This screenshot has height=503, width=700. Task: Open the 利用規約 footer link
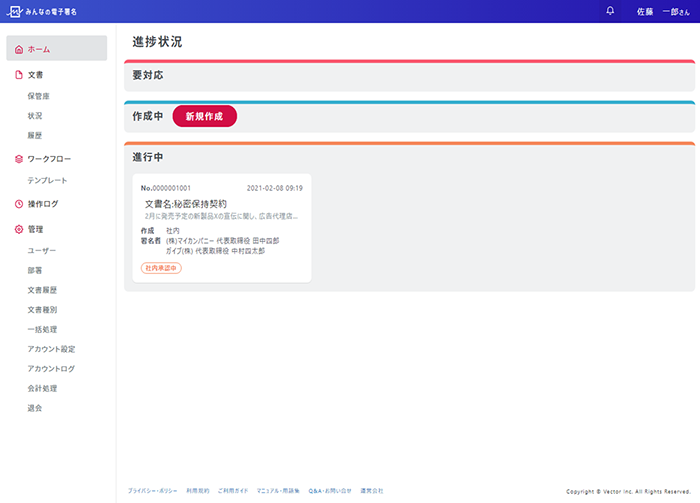[197, 491]
